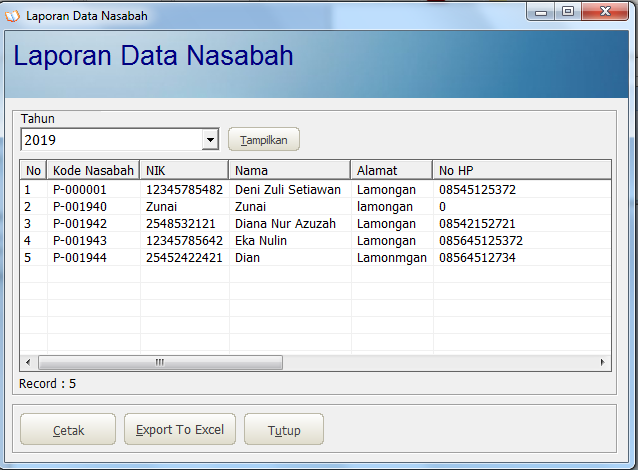Minimize the Laporan Data Nasabah window
Viewport: 638px width, 470px height.
coord(541,12)
